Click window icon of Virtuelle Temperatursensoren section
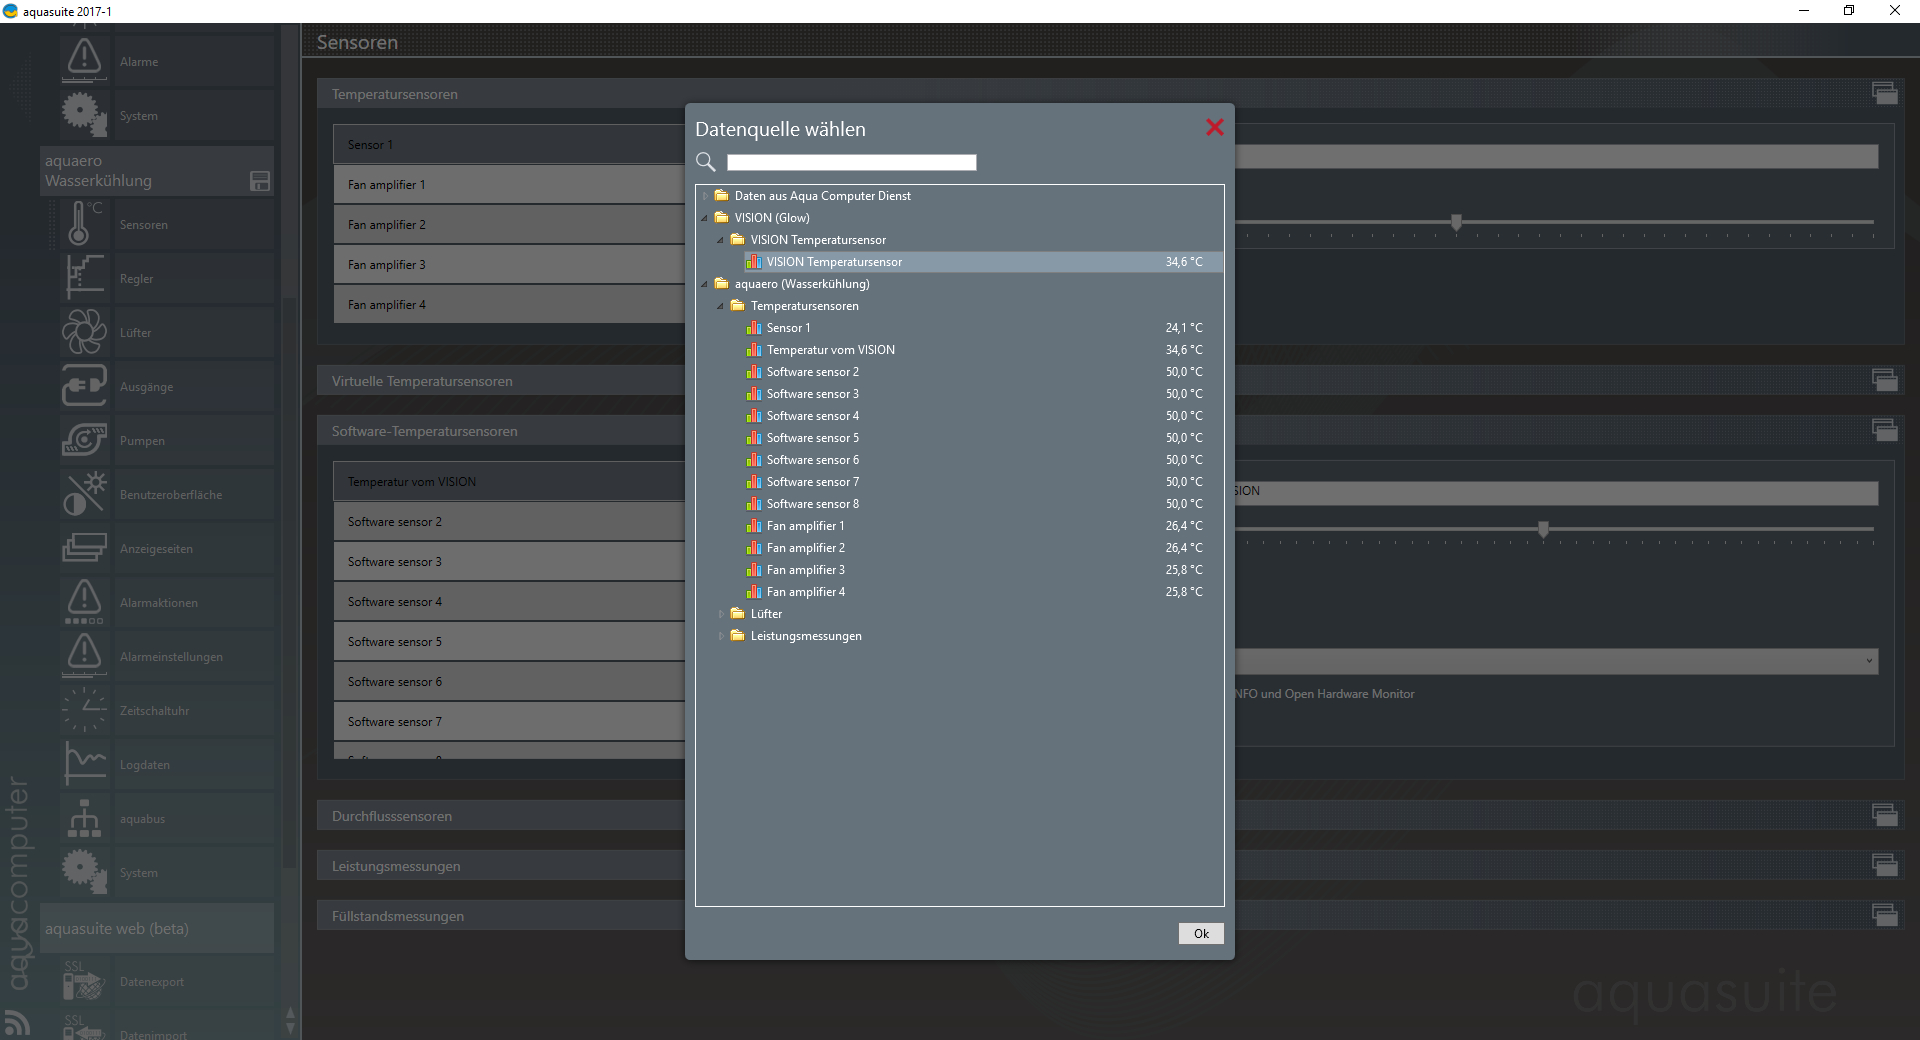1920x1040 pixels. coord(1885,380)
